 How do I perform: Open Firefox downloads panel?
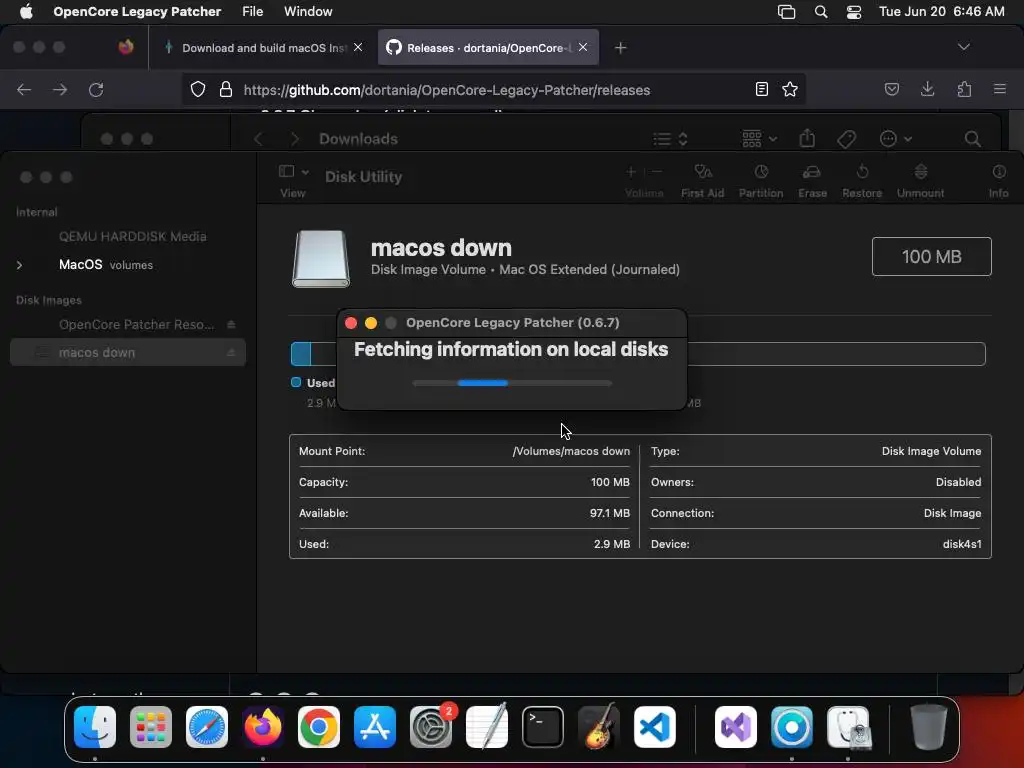(927, 89)
